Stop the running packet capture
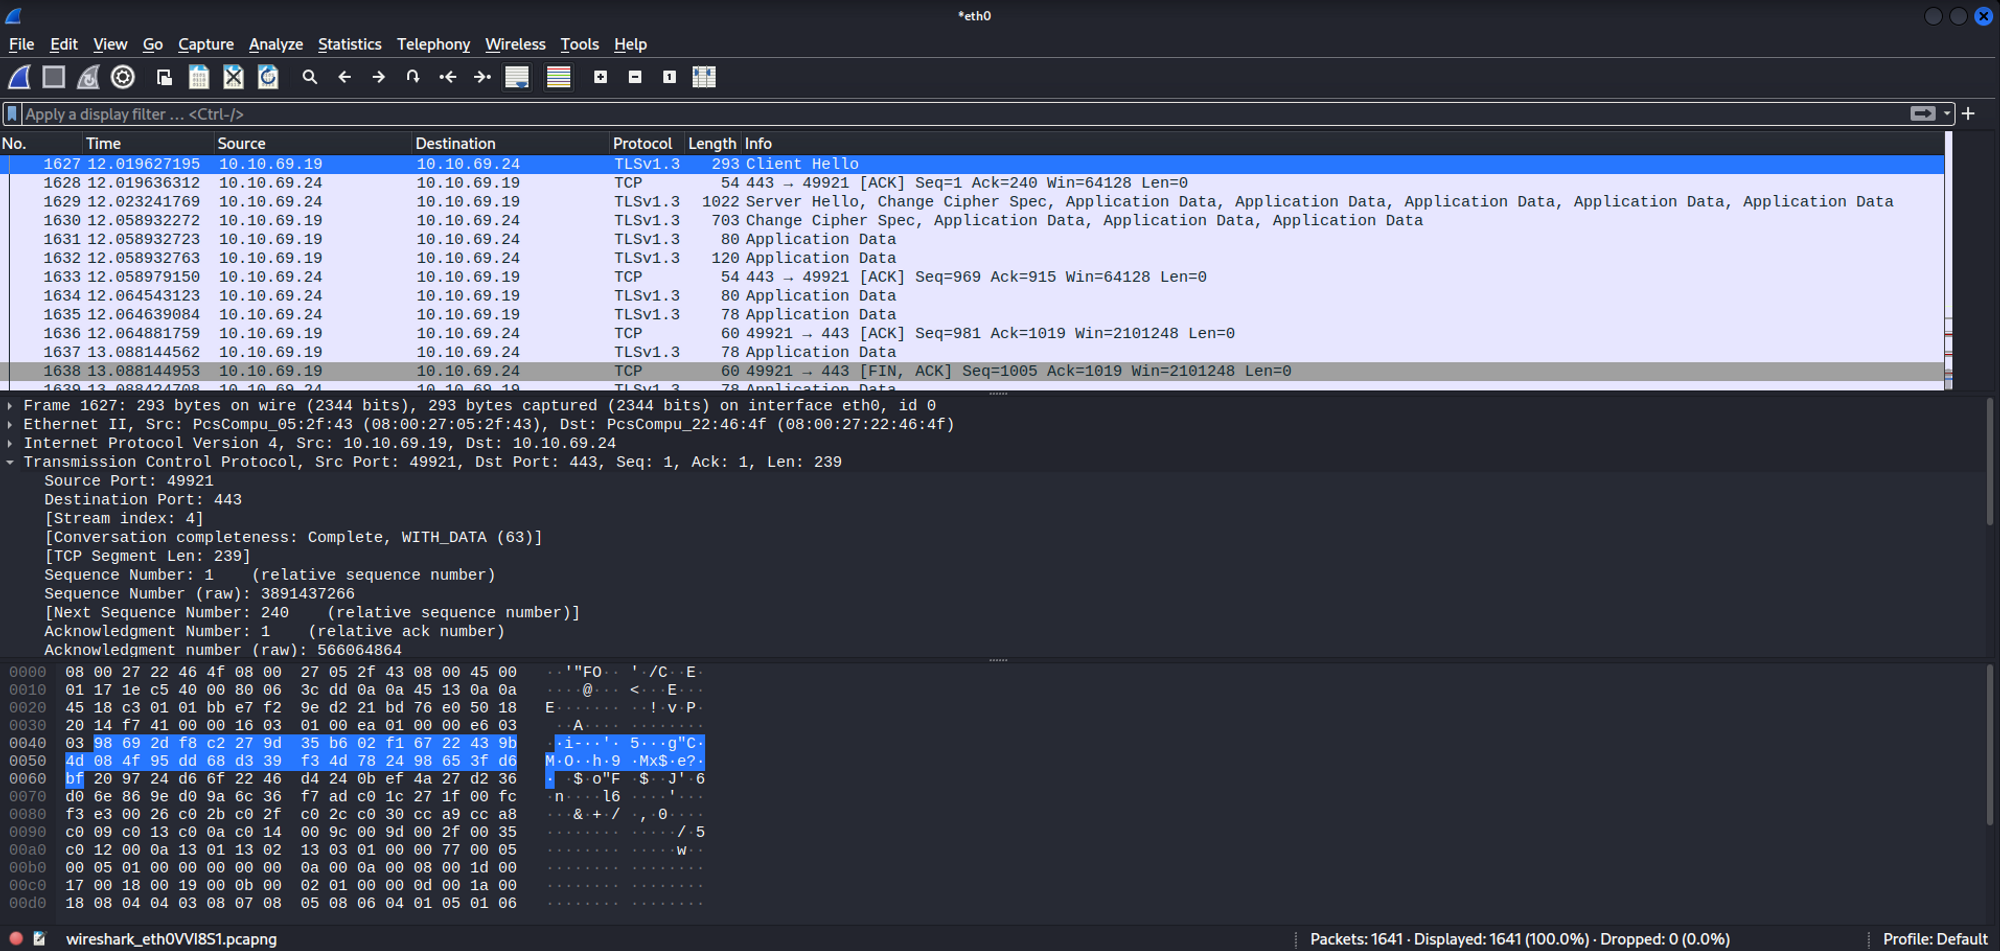The width and height of the screenshot is (2000, 951). coord(54,77)
